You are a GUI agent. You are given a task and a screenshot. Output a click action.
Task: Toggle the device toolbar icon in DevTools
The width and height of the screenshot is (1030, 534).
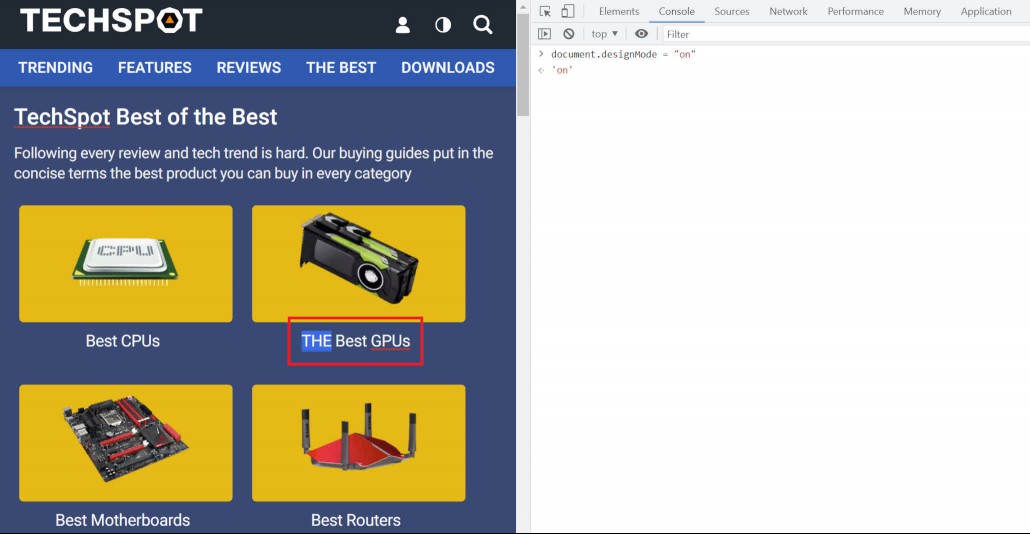(x=568, y=11)
